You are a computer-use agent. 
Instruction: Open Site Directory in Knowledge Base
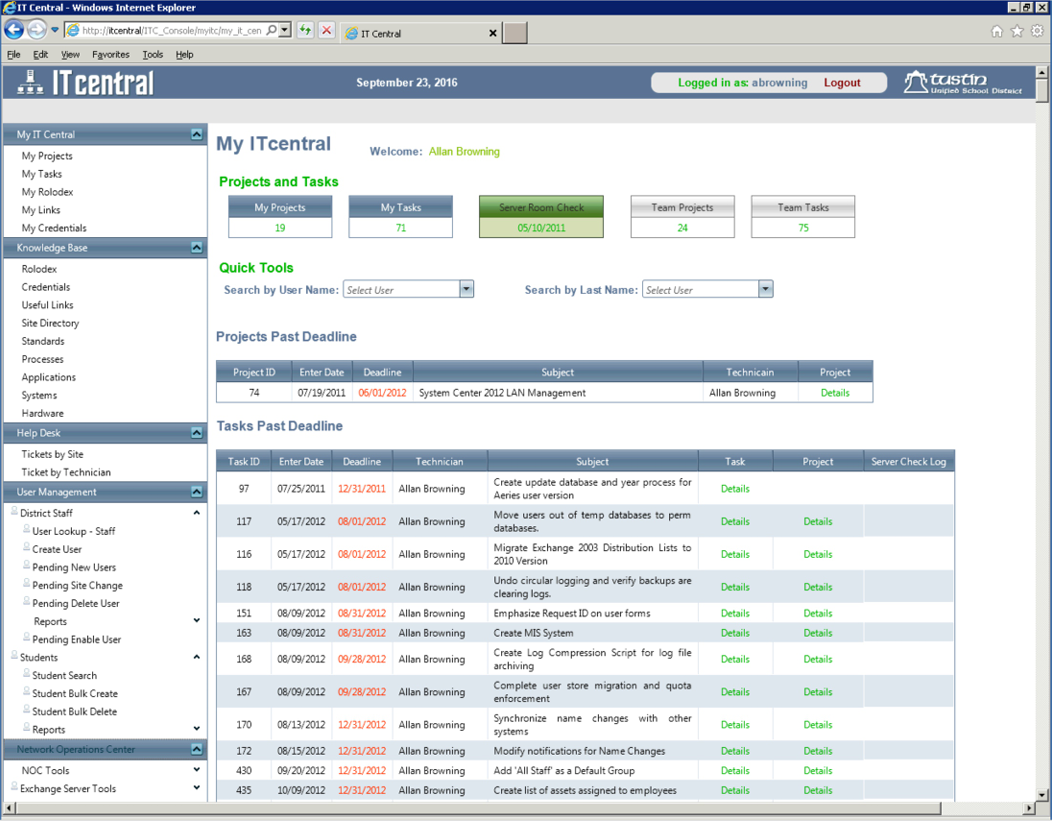tap(50, 323)
